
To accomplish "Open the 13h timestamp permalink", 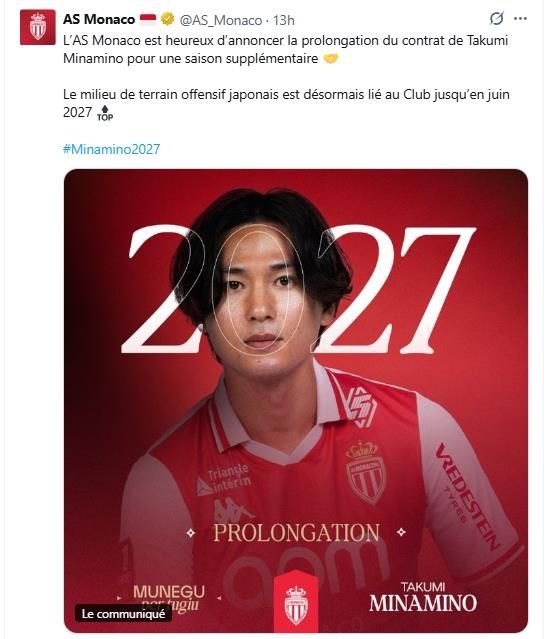I will point(284,20).
